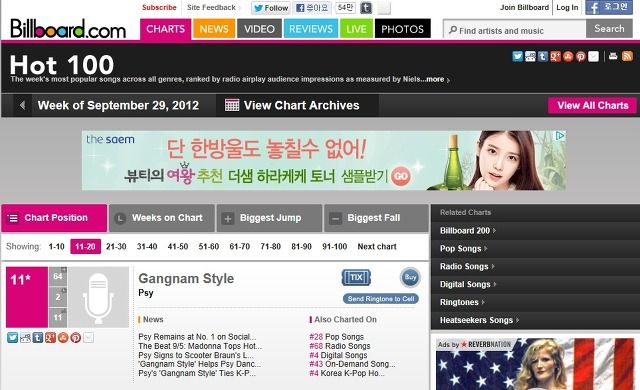Pin the Hot 100 chart using header Pinterest icon
Screen dimensions: 640x390
pyautogui.click(x=581, y=56)
